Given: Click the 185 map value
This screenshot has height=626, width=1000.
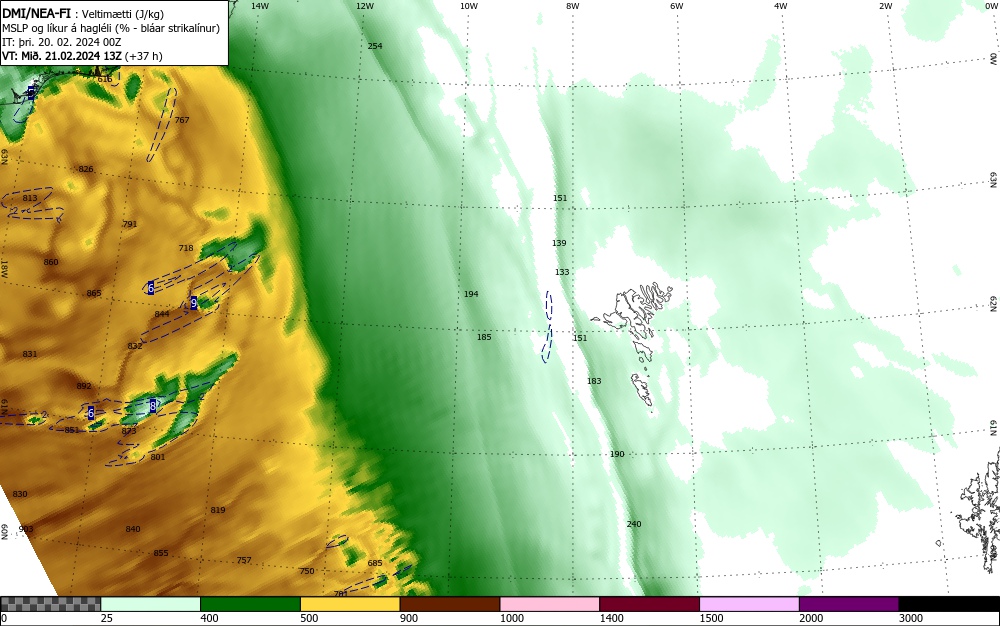Looking at the screenshot, I should coord(484,337).
